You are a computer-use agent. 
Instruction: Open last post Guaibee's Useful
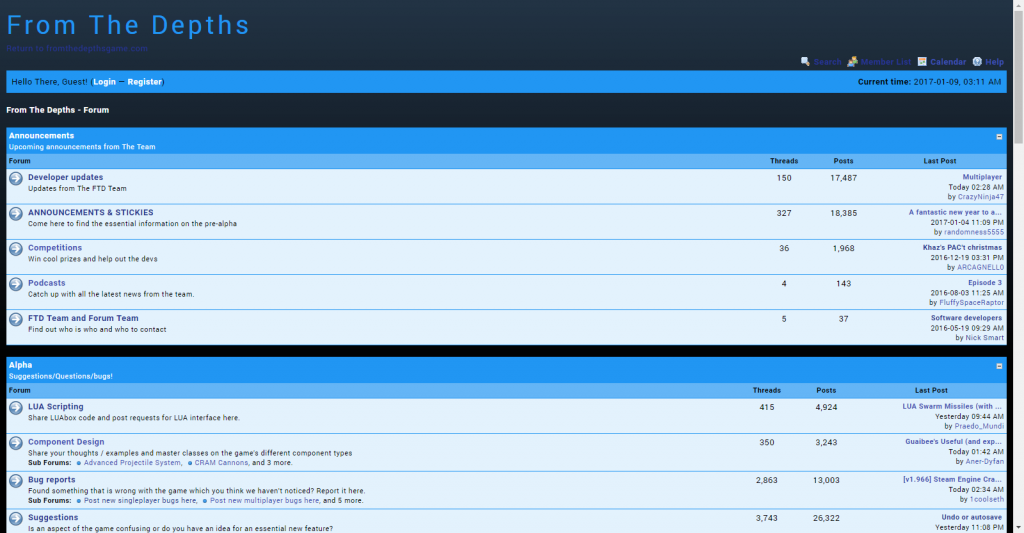coord(953,442)
